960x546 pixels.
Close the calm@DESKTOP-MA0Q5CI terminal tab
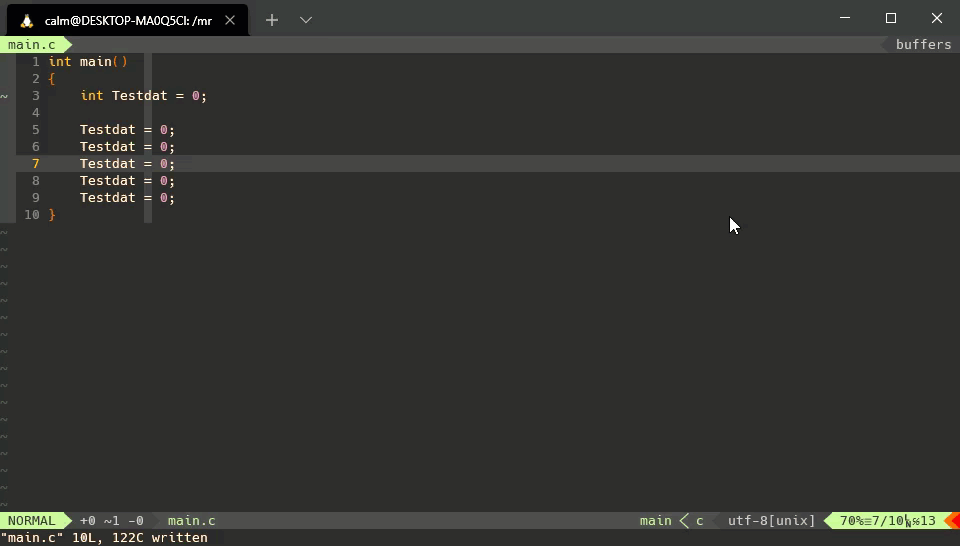230,20
